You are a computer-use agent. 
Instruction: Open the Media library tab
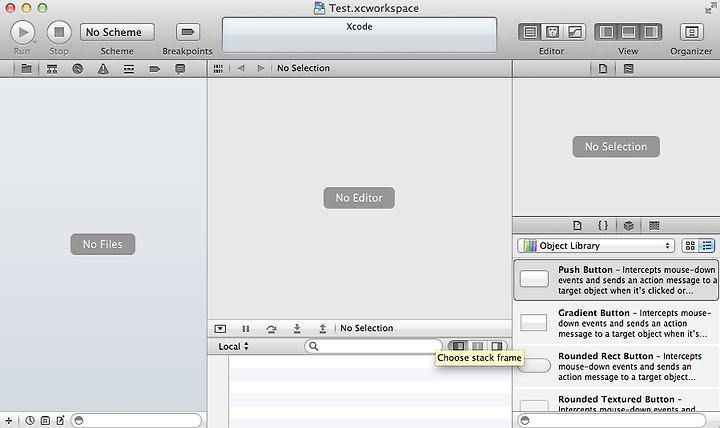pyautogui.click(x=654, y=225)
